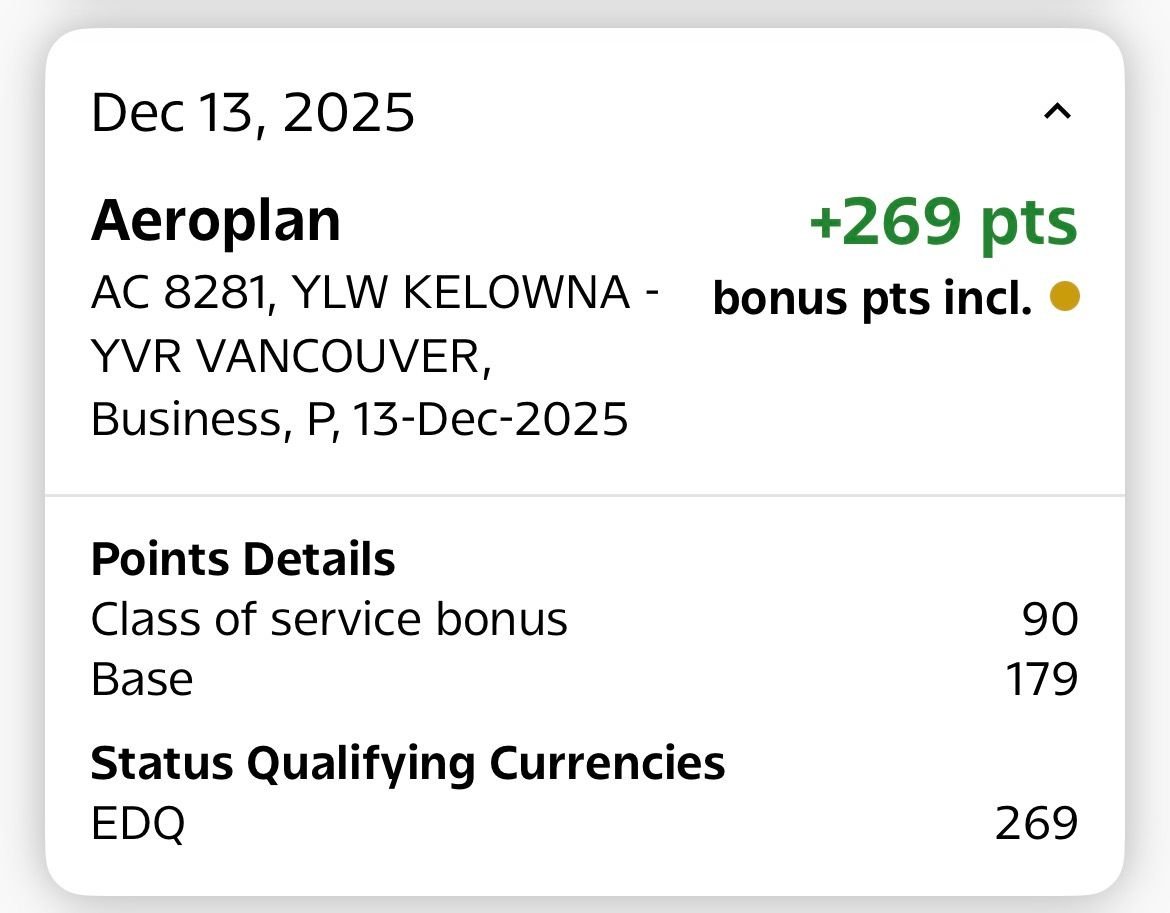The height and width of the screenshot is (913, 1170).
Task: Select the Points Details section heading
Action: point(241,559)
